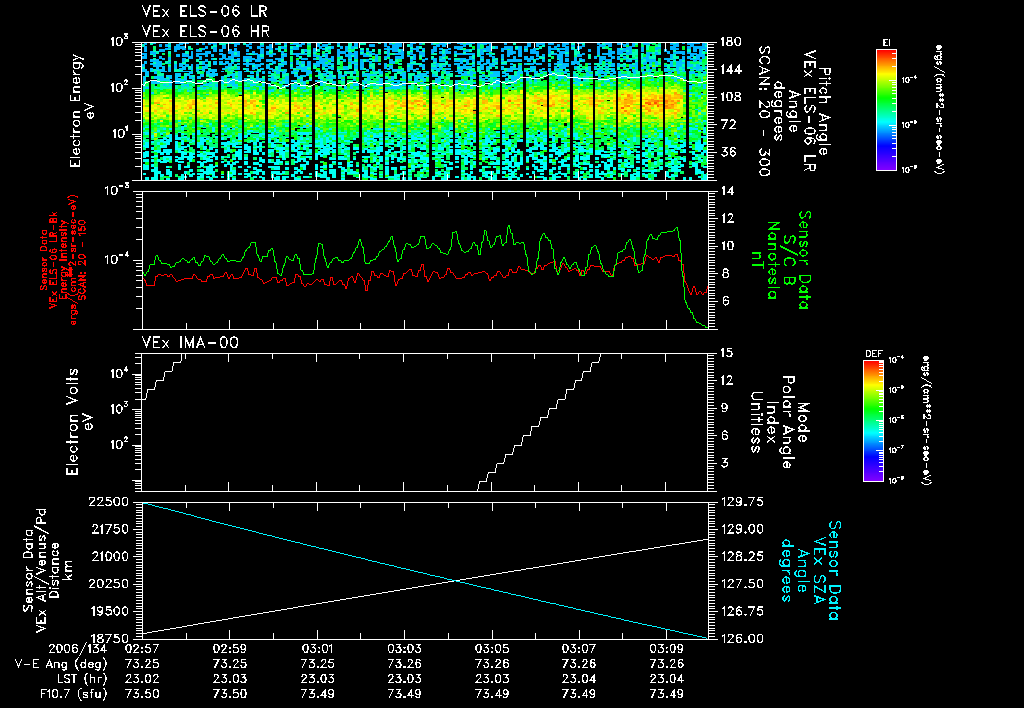The width and height of the screenshot is (1024, 708).
Task: Click the 15 polar angle index tick
Action: (x=727, y=353)
